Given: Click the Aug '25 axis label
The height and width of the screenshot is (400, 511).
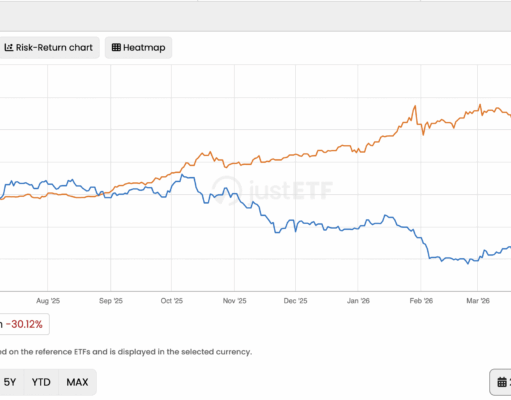Looking at the screenshot, I should click(x=48, y=301).
